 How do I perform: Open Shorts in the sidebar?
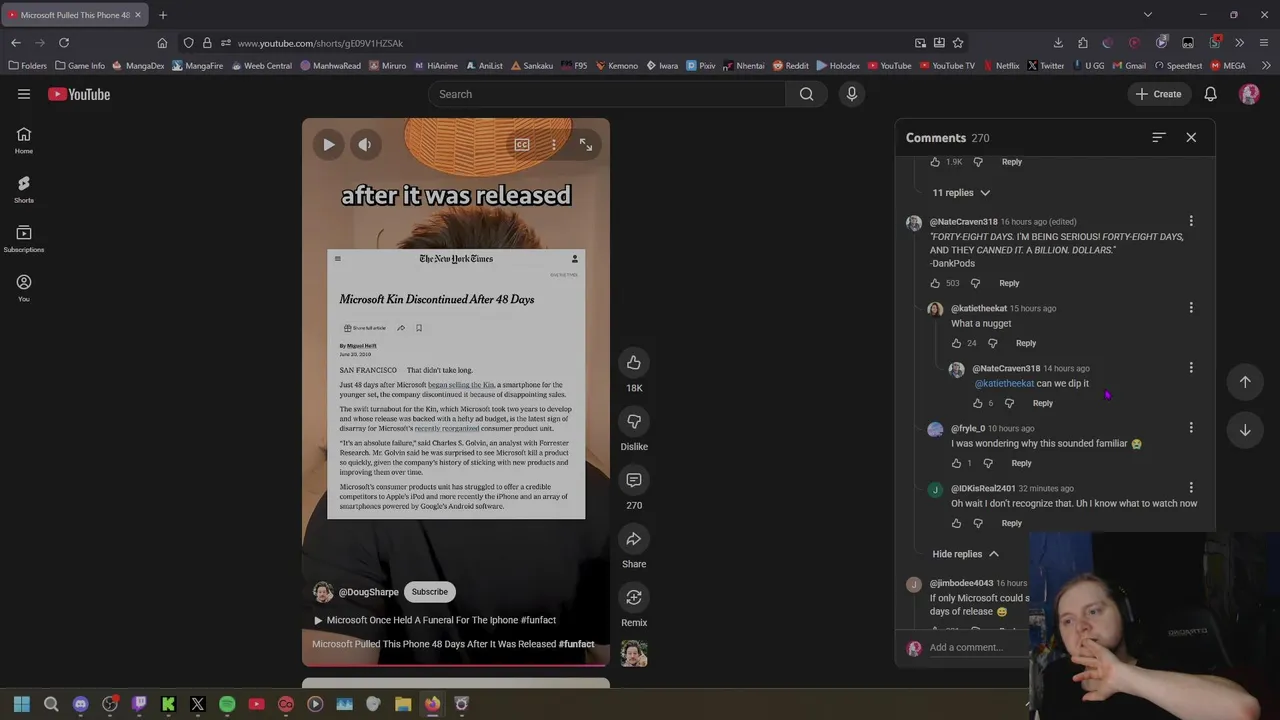coord(24,190)
